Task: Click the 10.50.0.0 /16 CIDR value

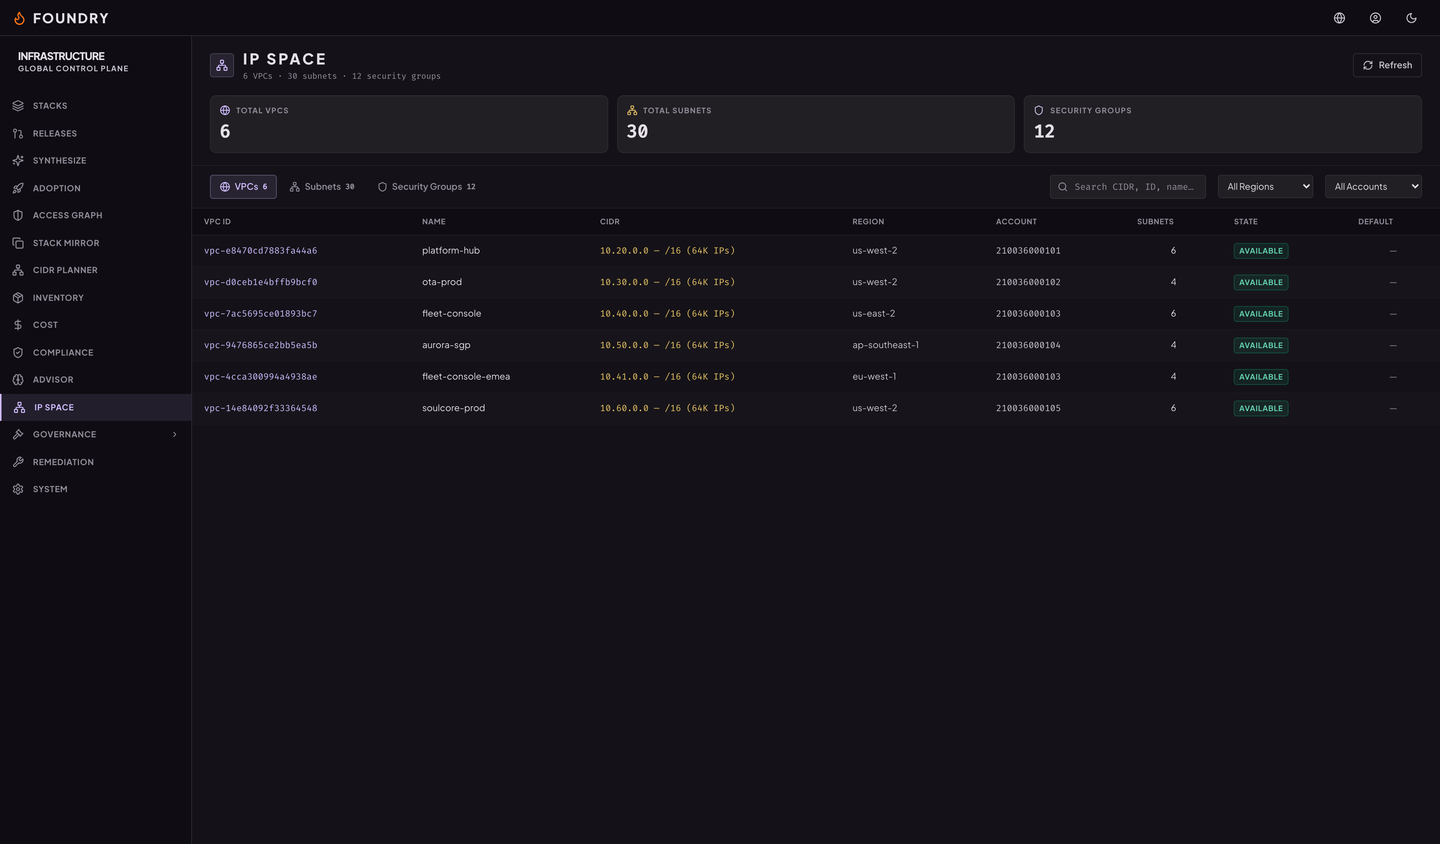Action: point(667,345)
